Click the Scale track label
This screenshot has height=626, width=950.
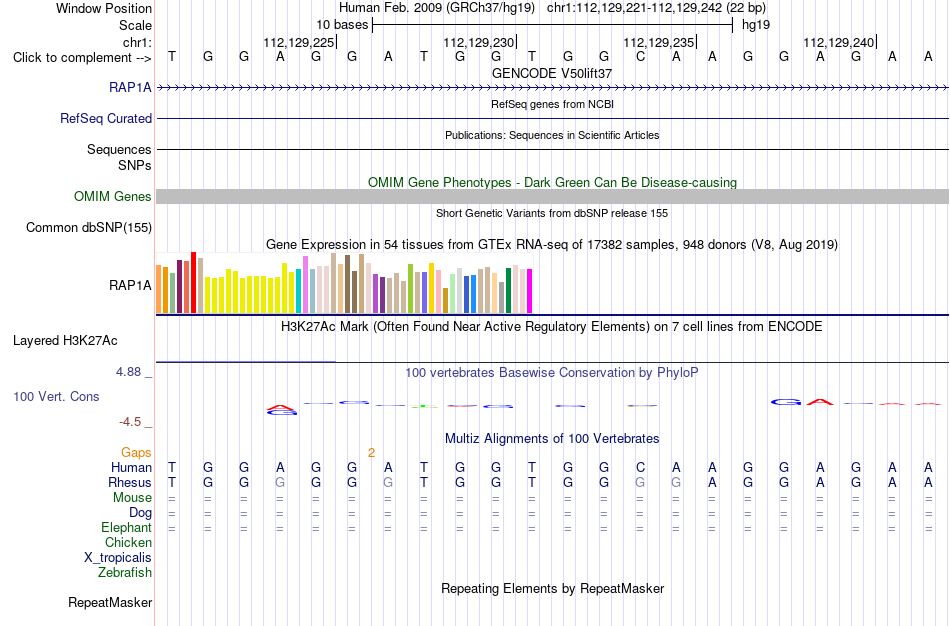(x=135, y=25)
